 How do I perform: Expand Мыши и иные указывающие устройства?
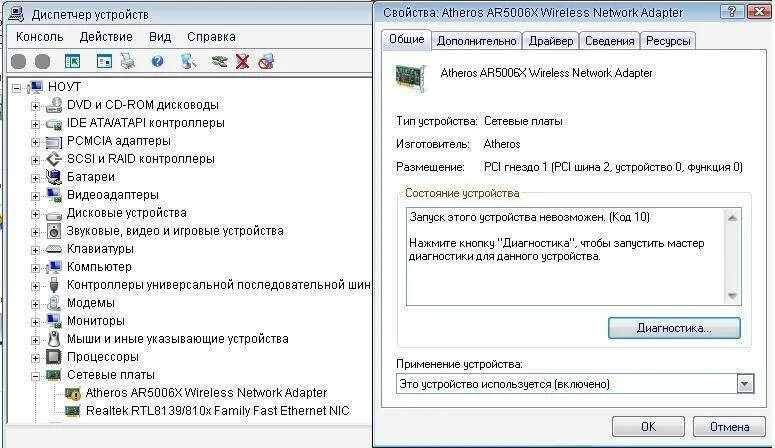(x=35, y=340)
